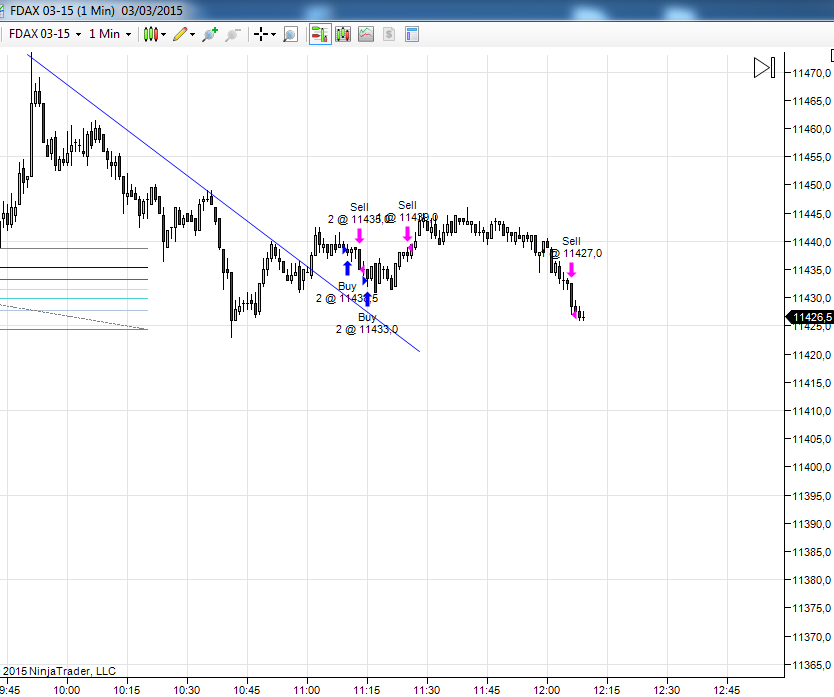The width and height of the screenshot is (834, 697).
Task: Click the current price marker 11426,5
Action: [810, 318]
